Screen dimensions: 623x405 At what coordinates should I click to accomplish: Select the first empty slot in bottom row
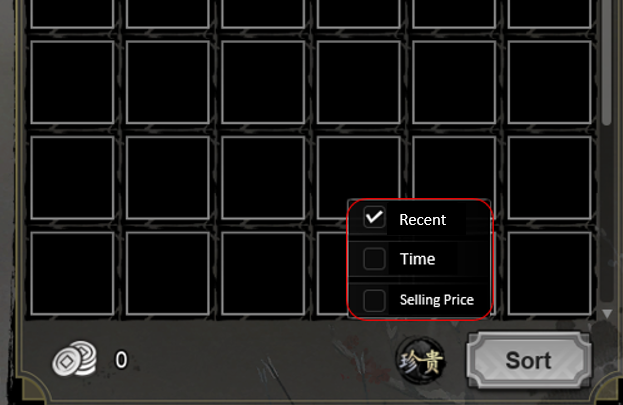click(72, 273)
